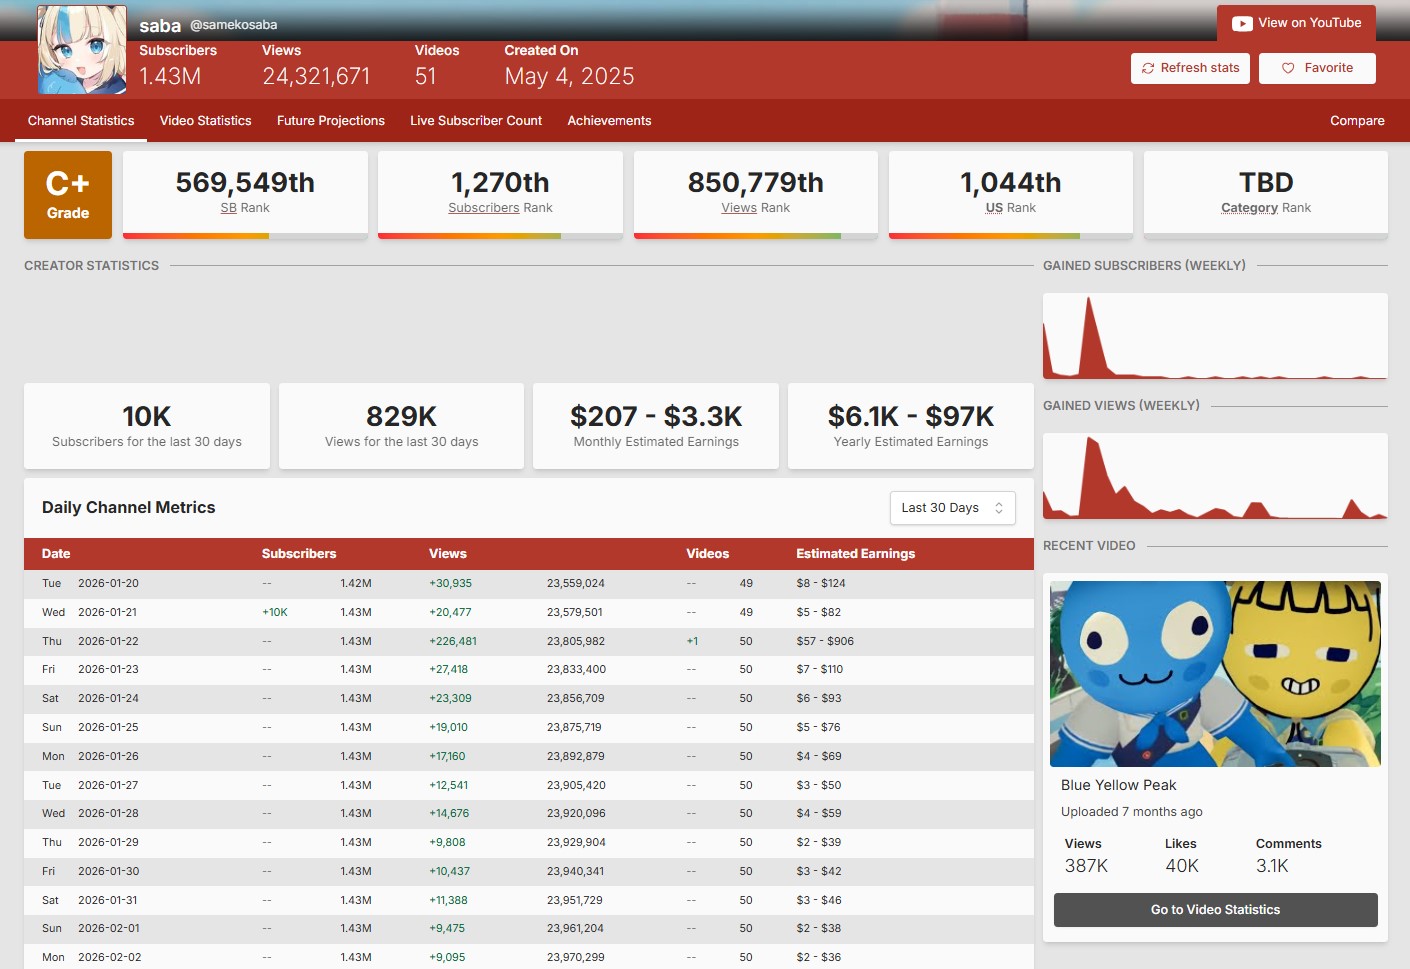The image size is (1410, 969).
Task: Click the Estimated Earnings column header
Action: point(856,554)
